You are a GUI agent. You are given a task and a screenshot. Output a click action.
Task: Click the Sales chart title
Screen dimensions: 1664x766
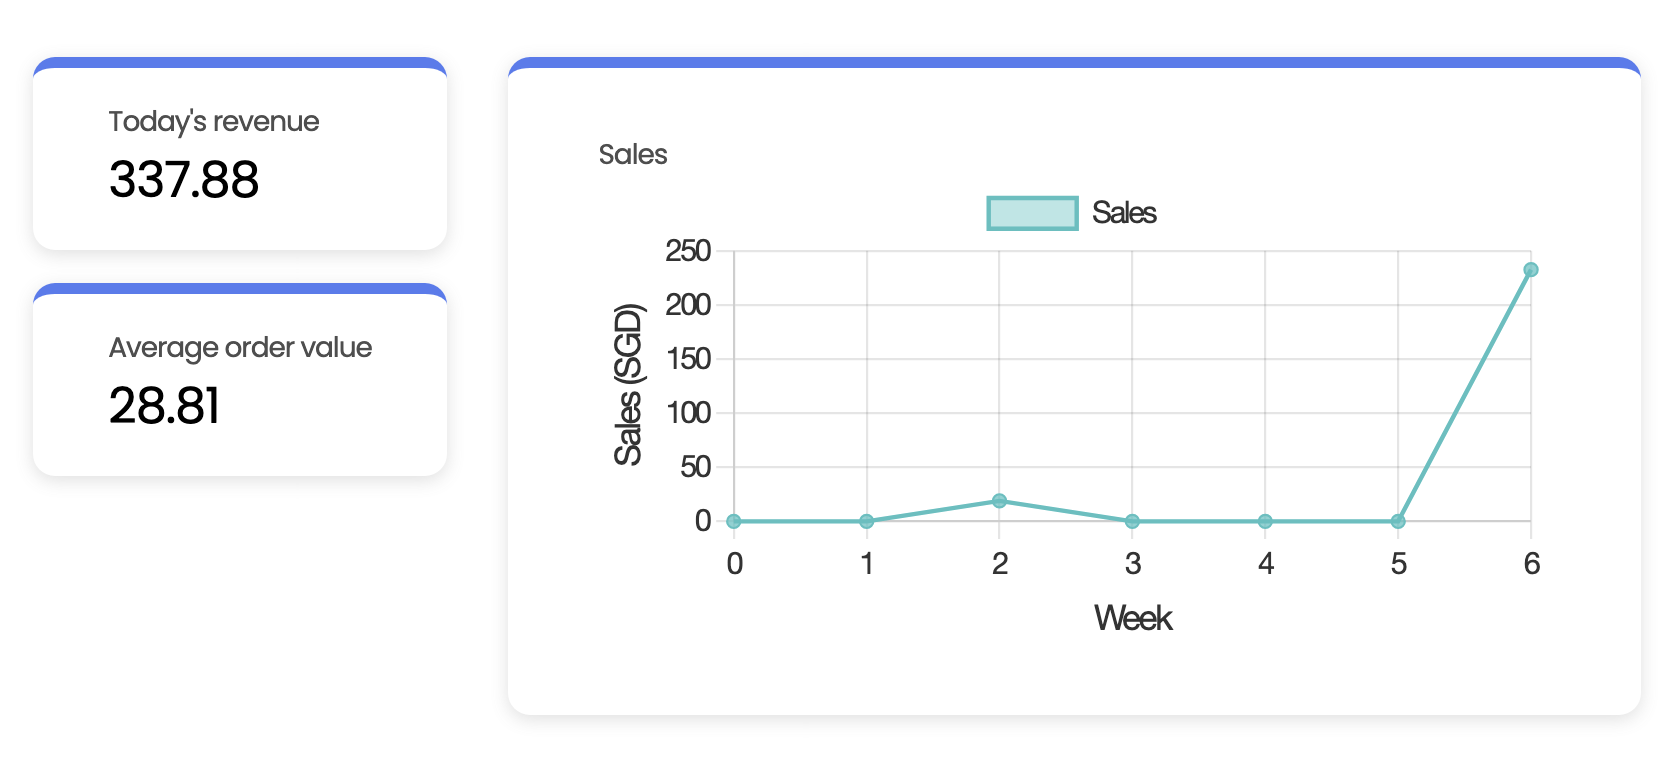[x=633, y=155]
